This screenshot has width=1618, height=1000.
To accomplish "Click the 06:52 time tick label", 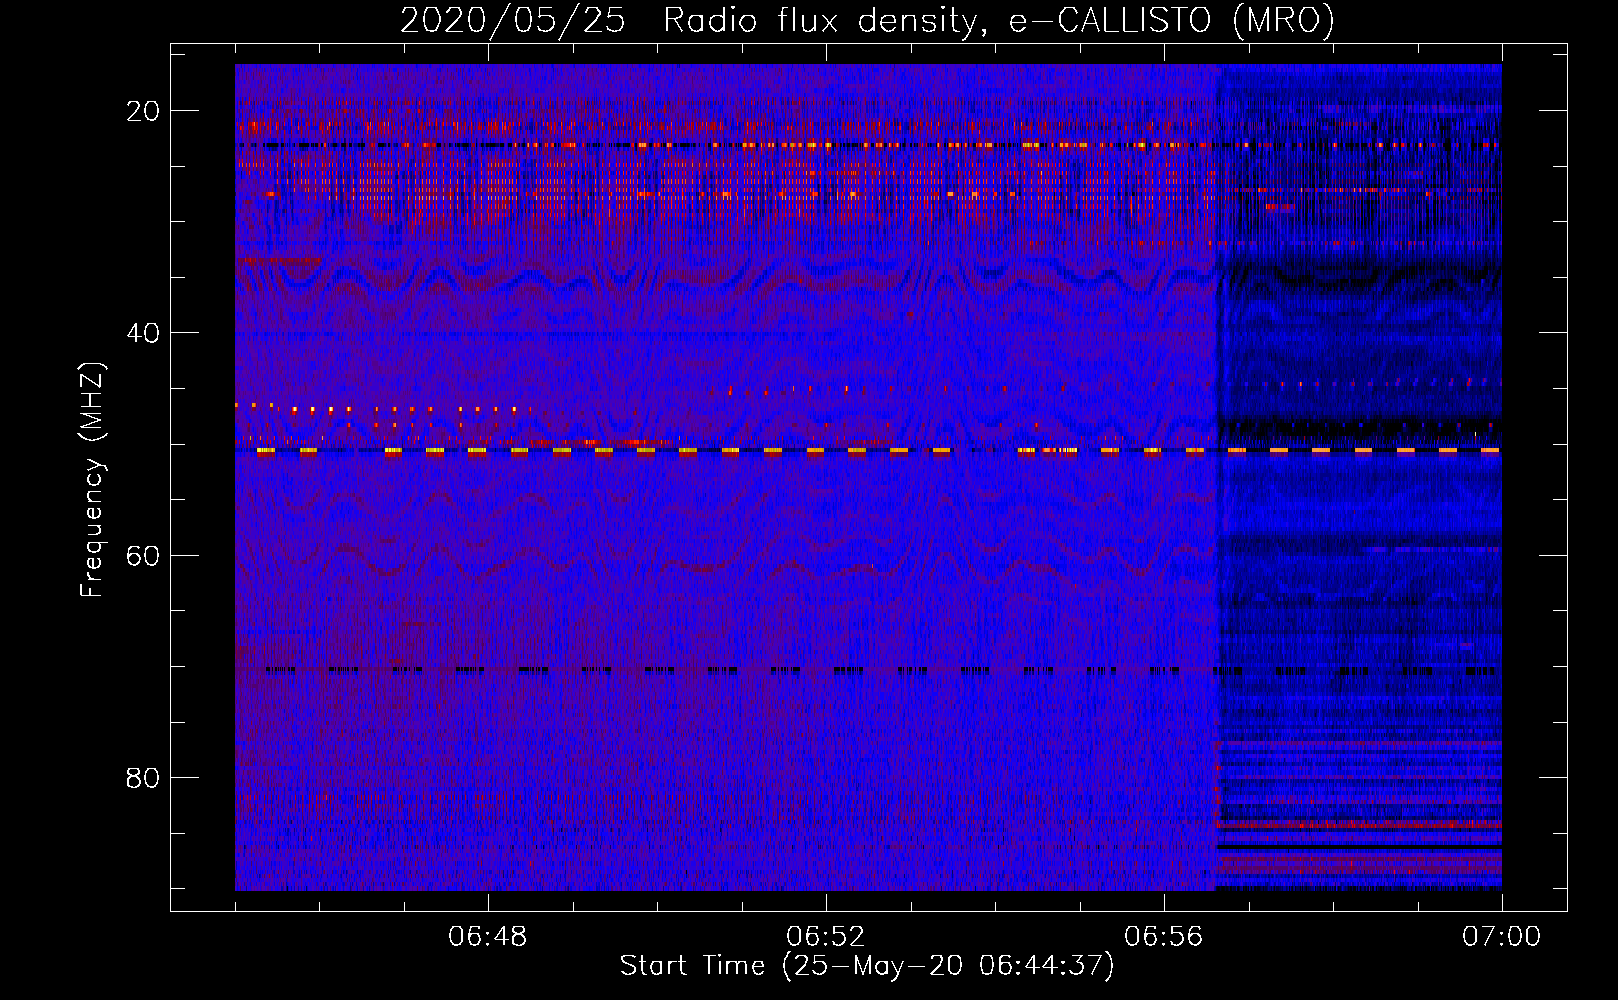I will tap(826, 937).
